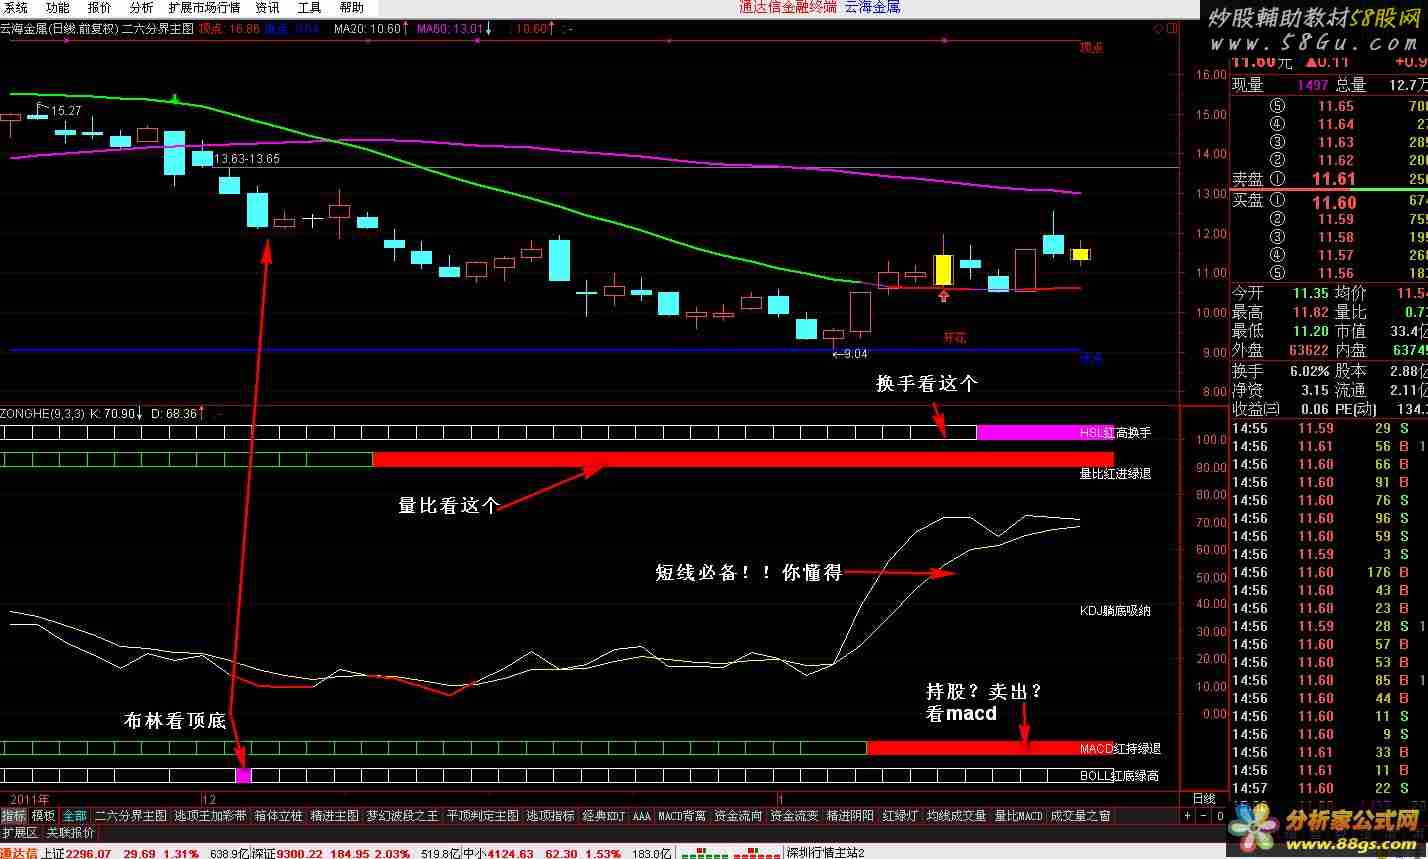1428x859 pixels.
Task: Open the 分析 menu
Action: tap(141, 7)
